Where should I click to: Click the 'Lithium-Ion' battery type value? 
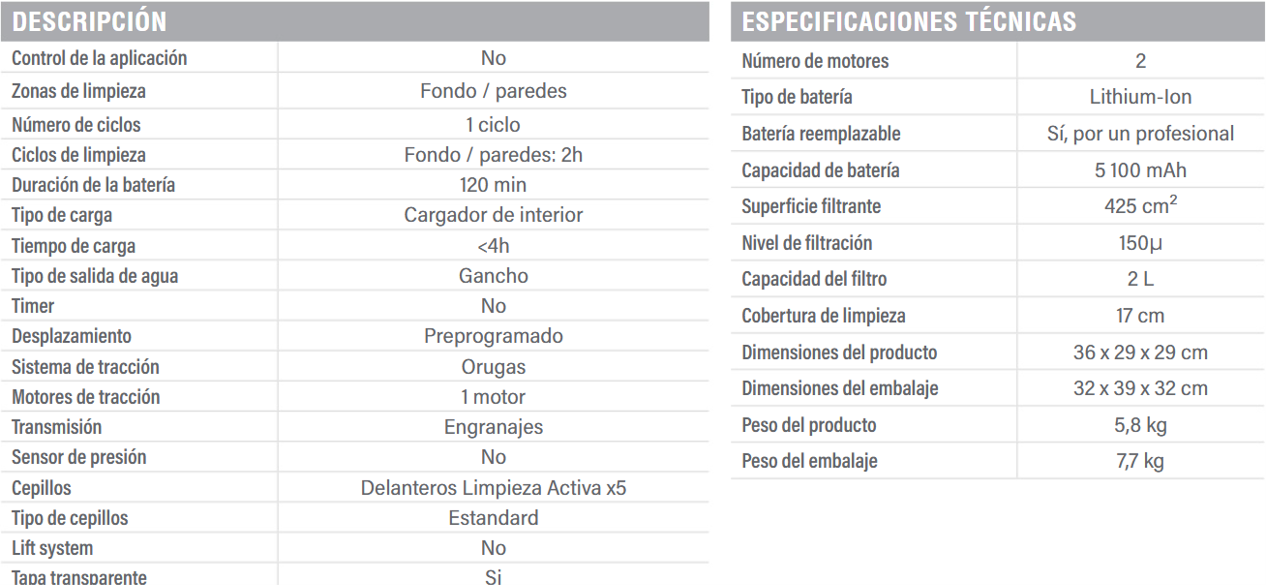pyautogui.click(x=1140, y=96)
